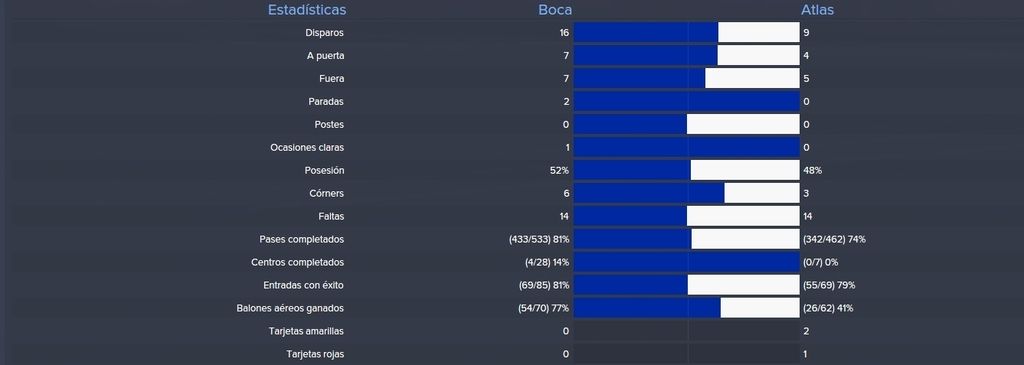Click the full blue Paradas bar

[x=686, y=101]
